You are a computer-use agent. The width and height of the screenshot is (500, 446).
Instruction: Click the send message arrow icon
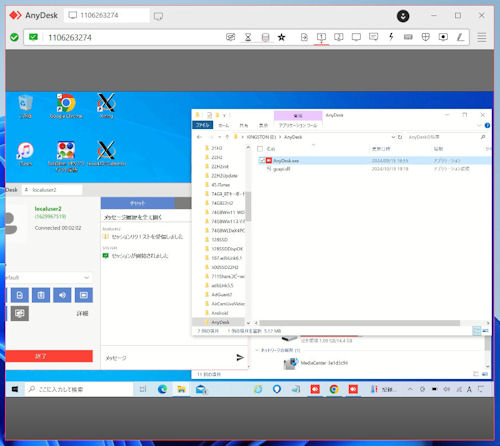[240, 358]
